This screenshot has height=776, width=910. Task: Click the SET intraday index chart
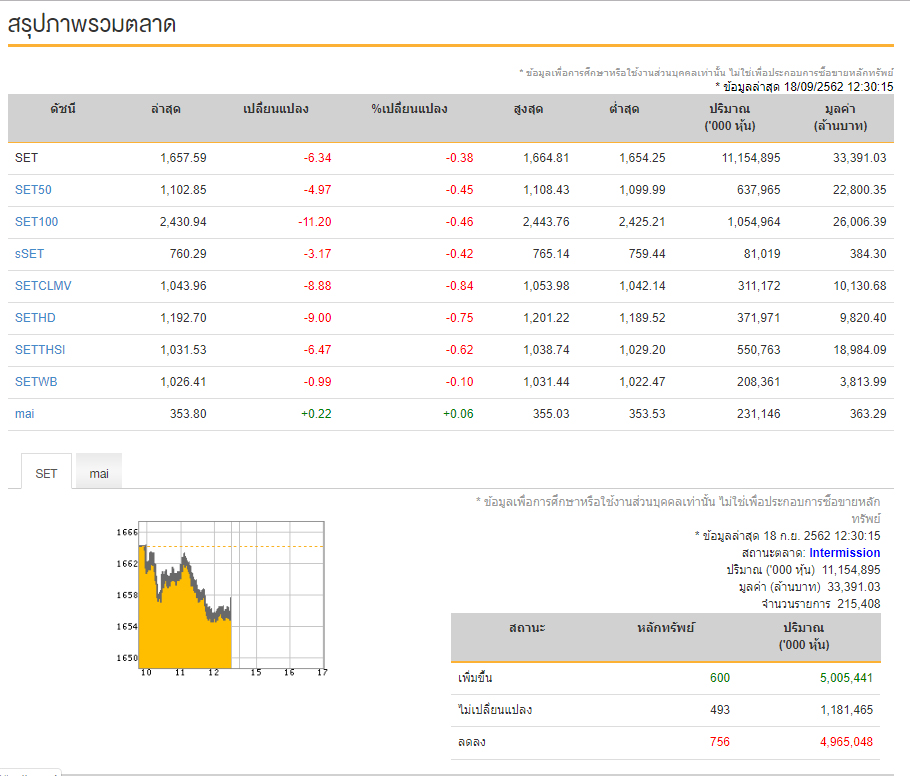pos(222,599)
